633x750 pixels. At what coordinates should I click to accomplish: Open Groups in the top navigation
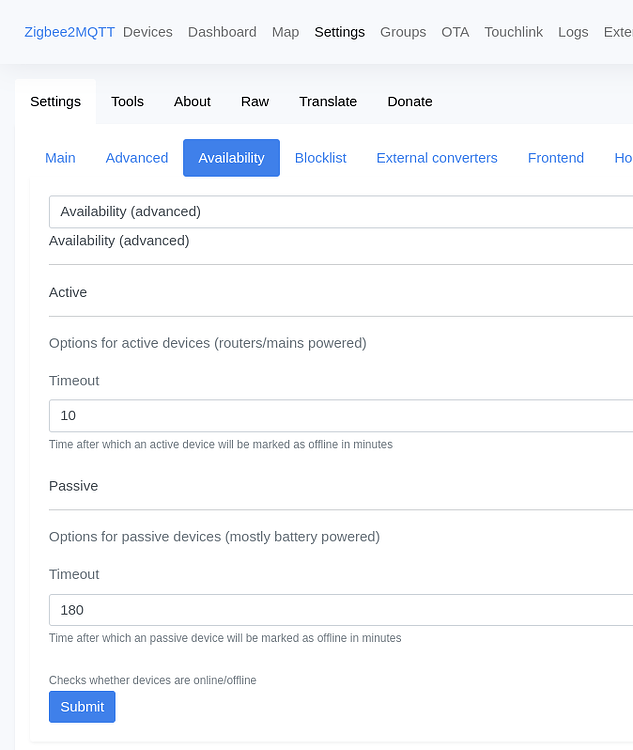click(403, 32)
